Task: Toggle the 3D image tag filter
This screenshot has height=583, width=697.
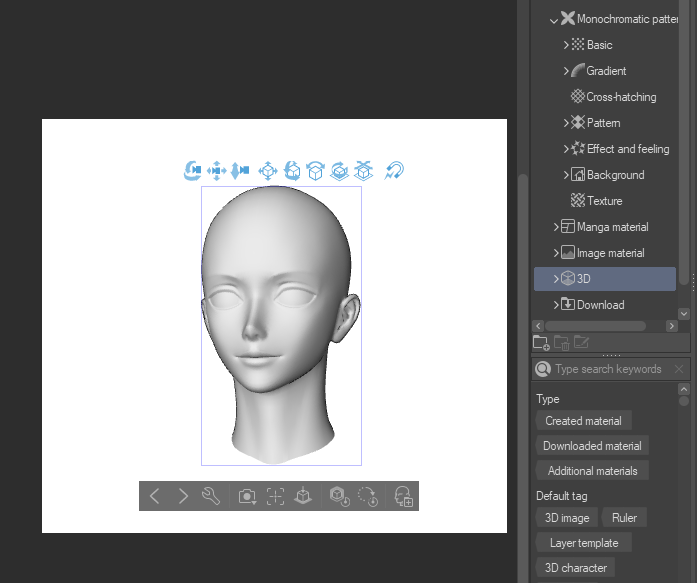Action: point(567,517)
